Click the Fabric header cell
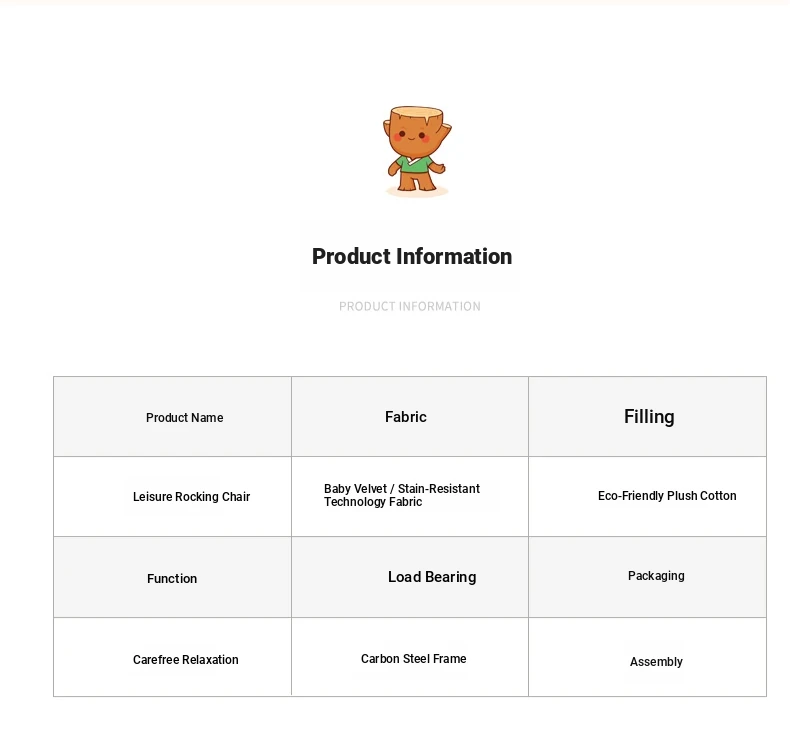790x747 pixels. pyautogui.click(x=410, y=417)
